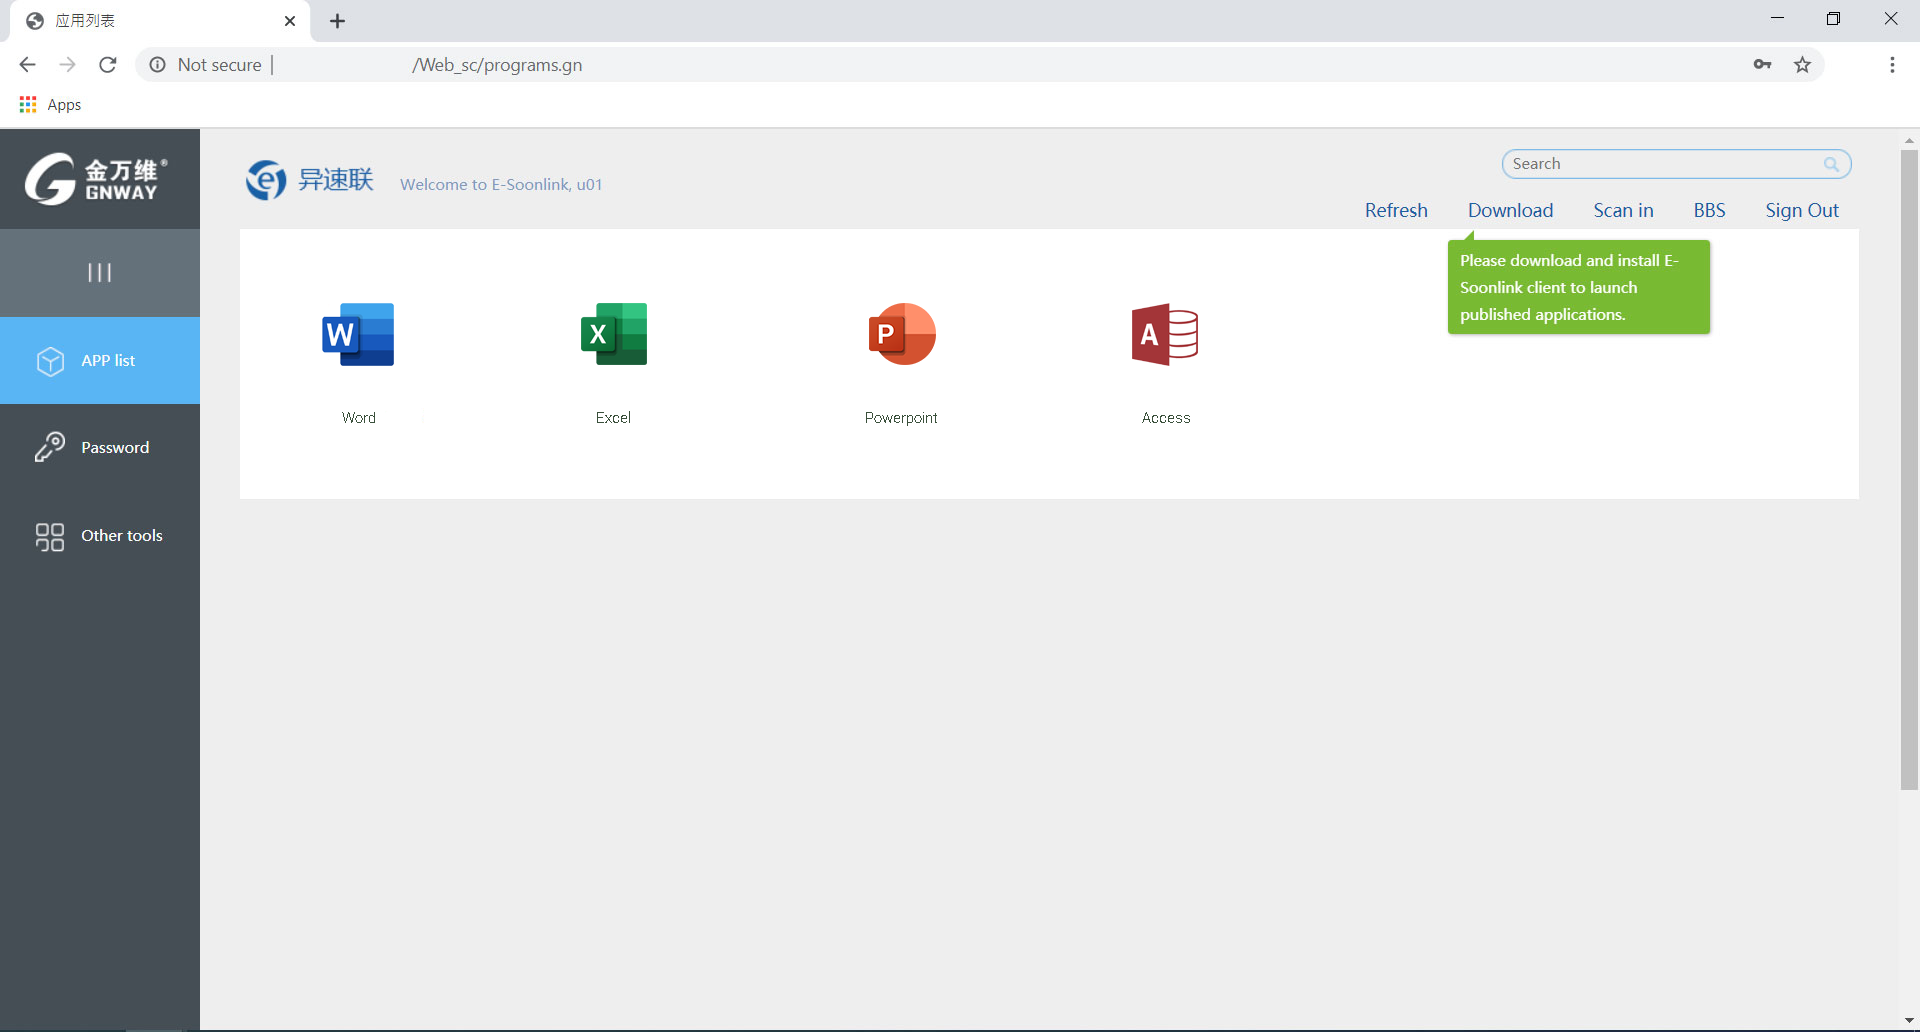
Task: Start the Powerpoint application icon
Action: coord(901,334)
